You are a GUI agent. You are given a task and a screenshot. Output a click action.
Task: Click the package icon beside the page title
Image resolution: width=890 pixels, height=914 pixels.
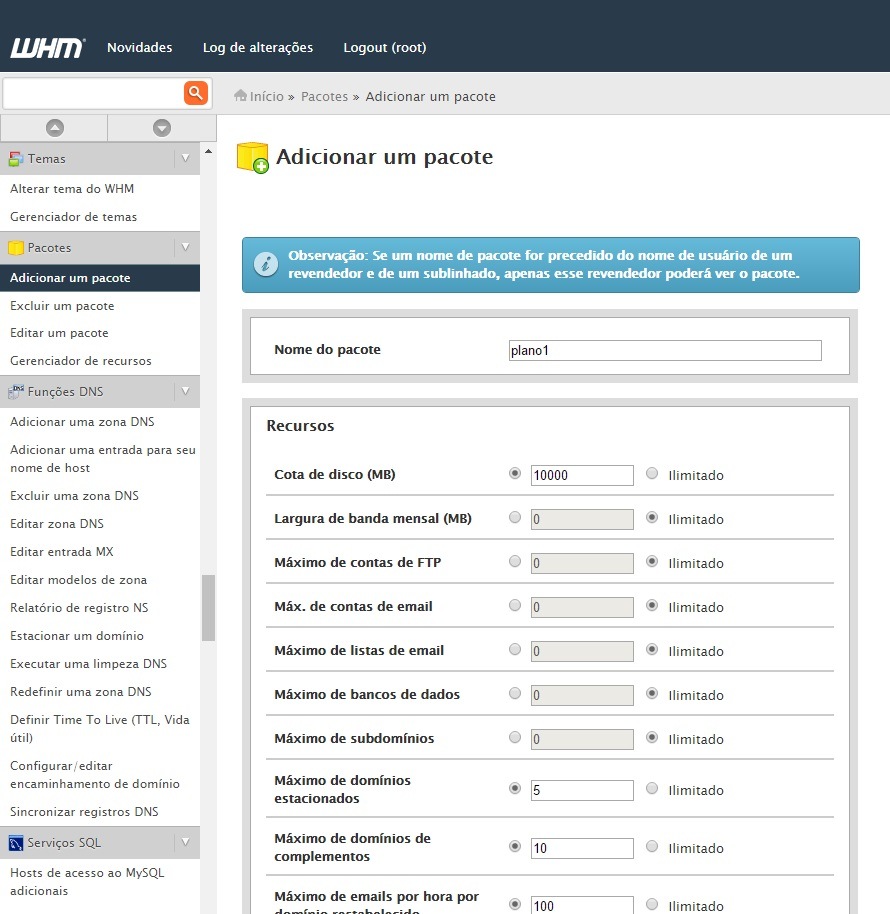tap(254, 157)
